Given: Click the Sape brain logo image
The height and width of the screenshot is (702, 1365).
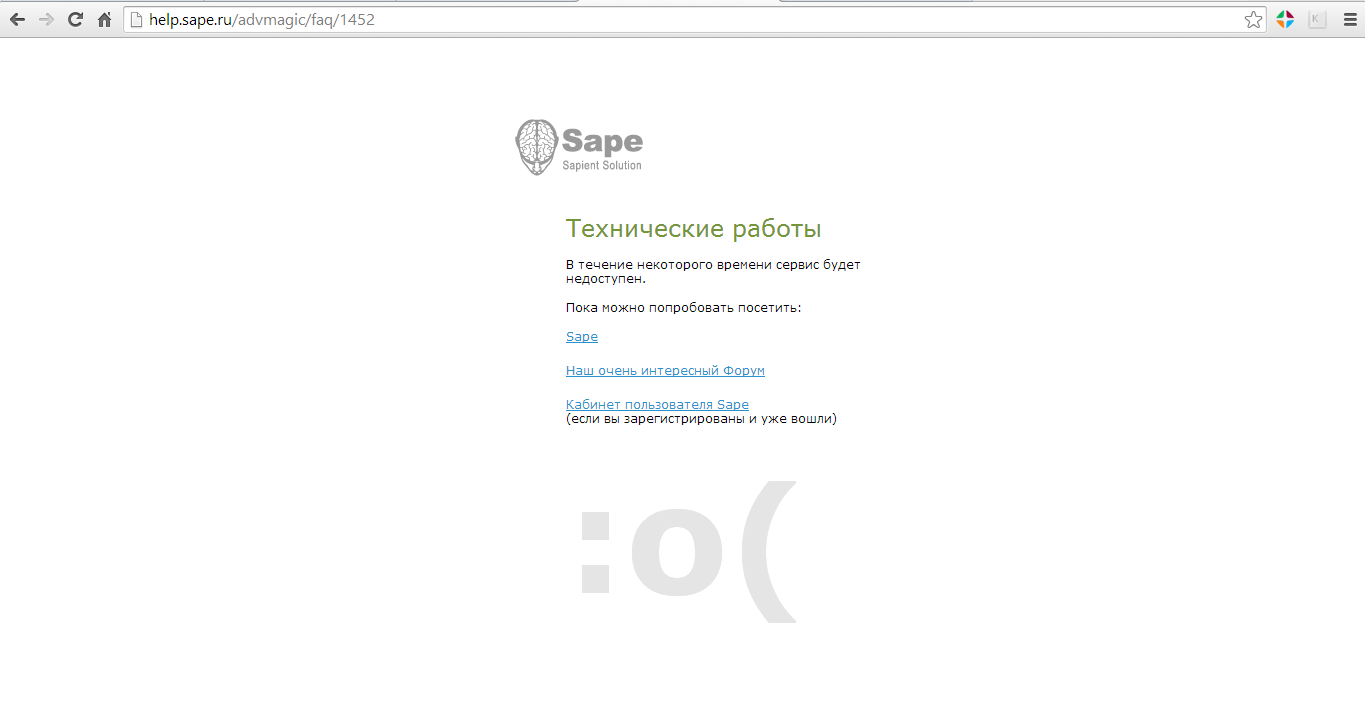Looking at the screenshot, I should pos(535,147).
